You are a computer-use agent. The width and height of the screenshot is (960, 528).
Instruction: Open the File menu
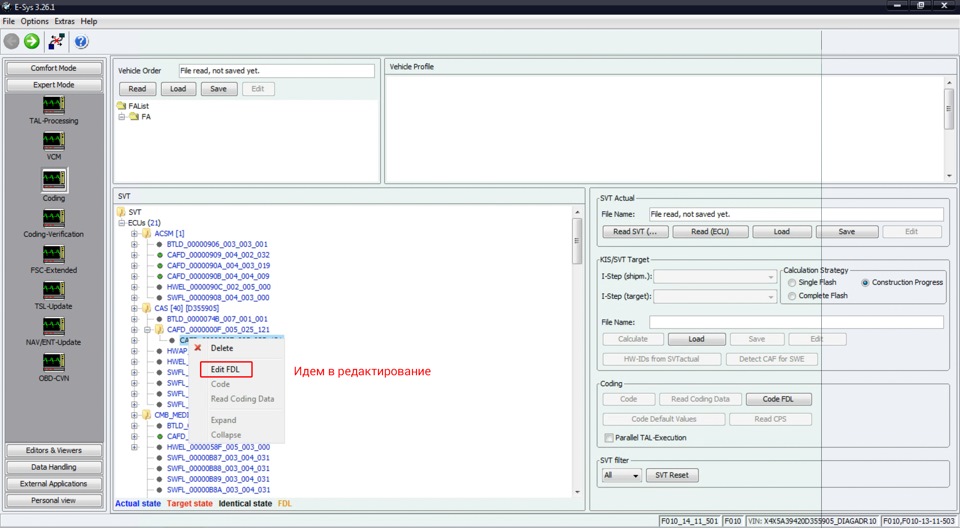pyautogui.click(x=9, y=21)
